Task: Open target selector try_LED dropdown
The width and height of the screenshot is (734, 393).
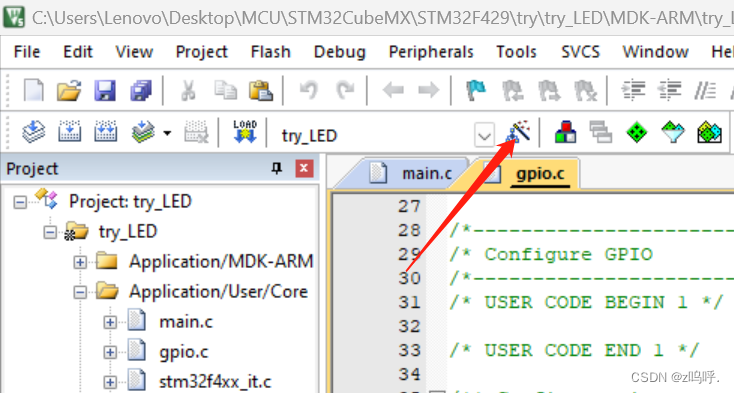Action: (484, 135)
